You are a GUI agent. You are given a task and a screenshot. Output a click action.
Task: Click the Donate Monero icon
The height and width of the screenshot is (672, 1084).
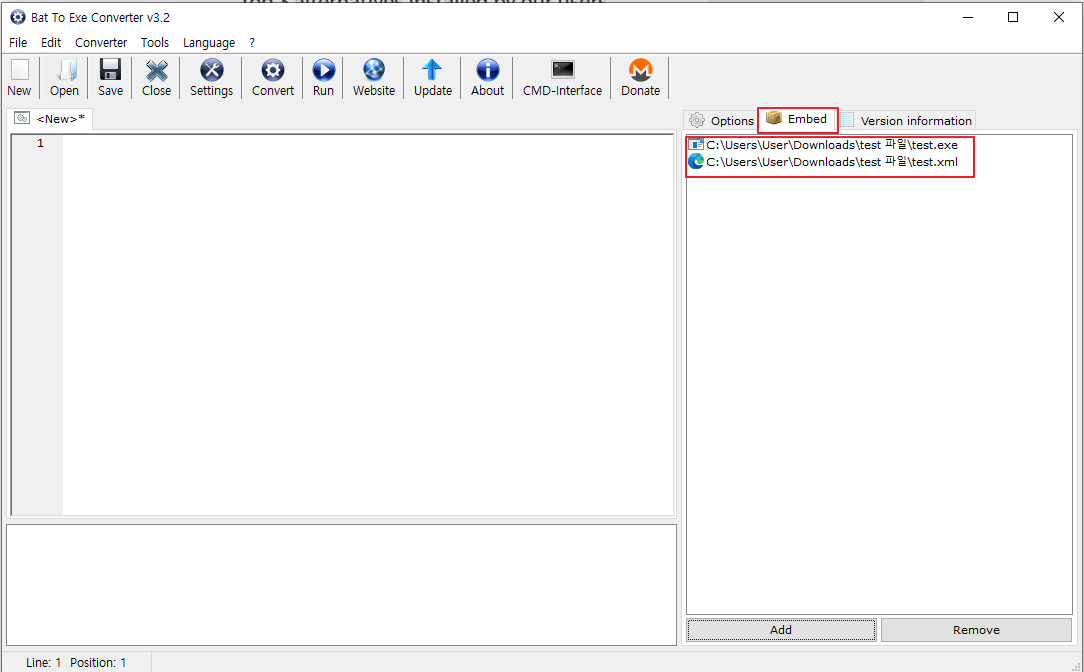(640, 70)
